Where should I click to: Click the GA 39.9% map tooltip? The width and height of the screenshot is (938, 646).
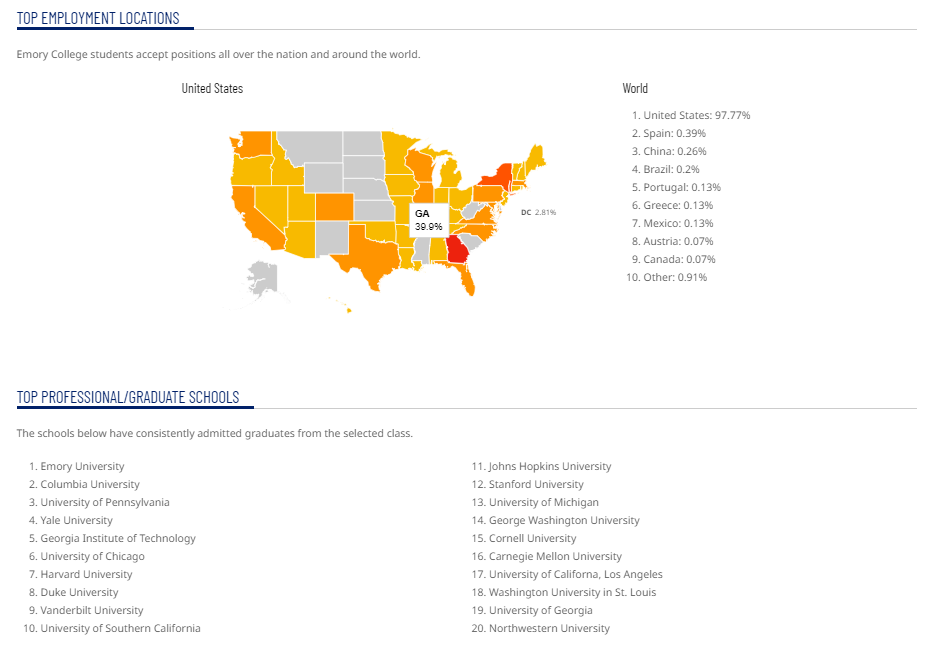click(x=428, y=220)
